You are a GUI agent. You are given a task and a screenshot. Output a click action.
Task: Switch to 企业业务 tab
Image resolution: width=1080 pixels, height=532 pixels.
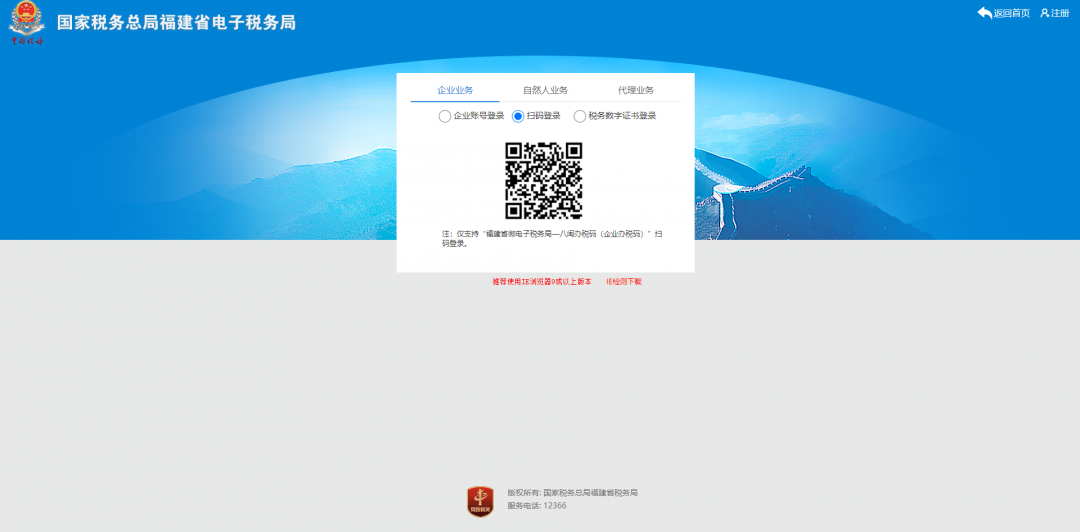tap(455, 90)
